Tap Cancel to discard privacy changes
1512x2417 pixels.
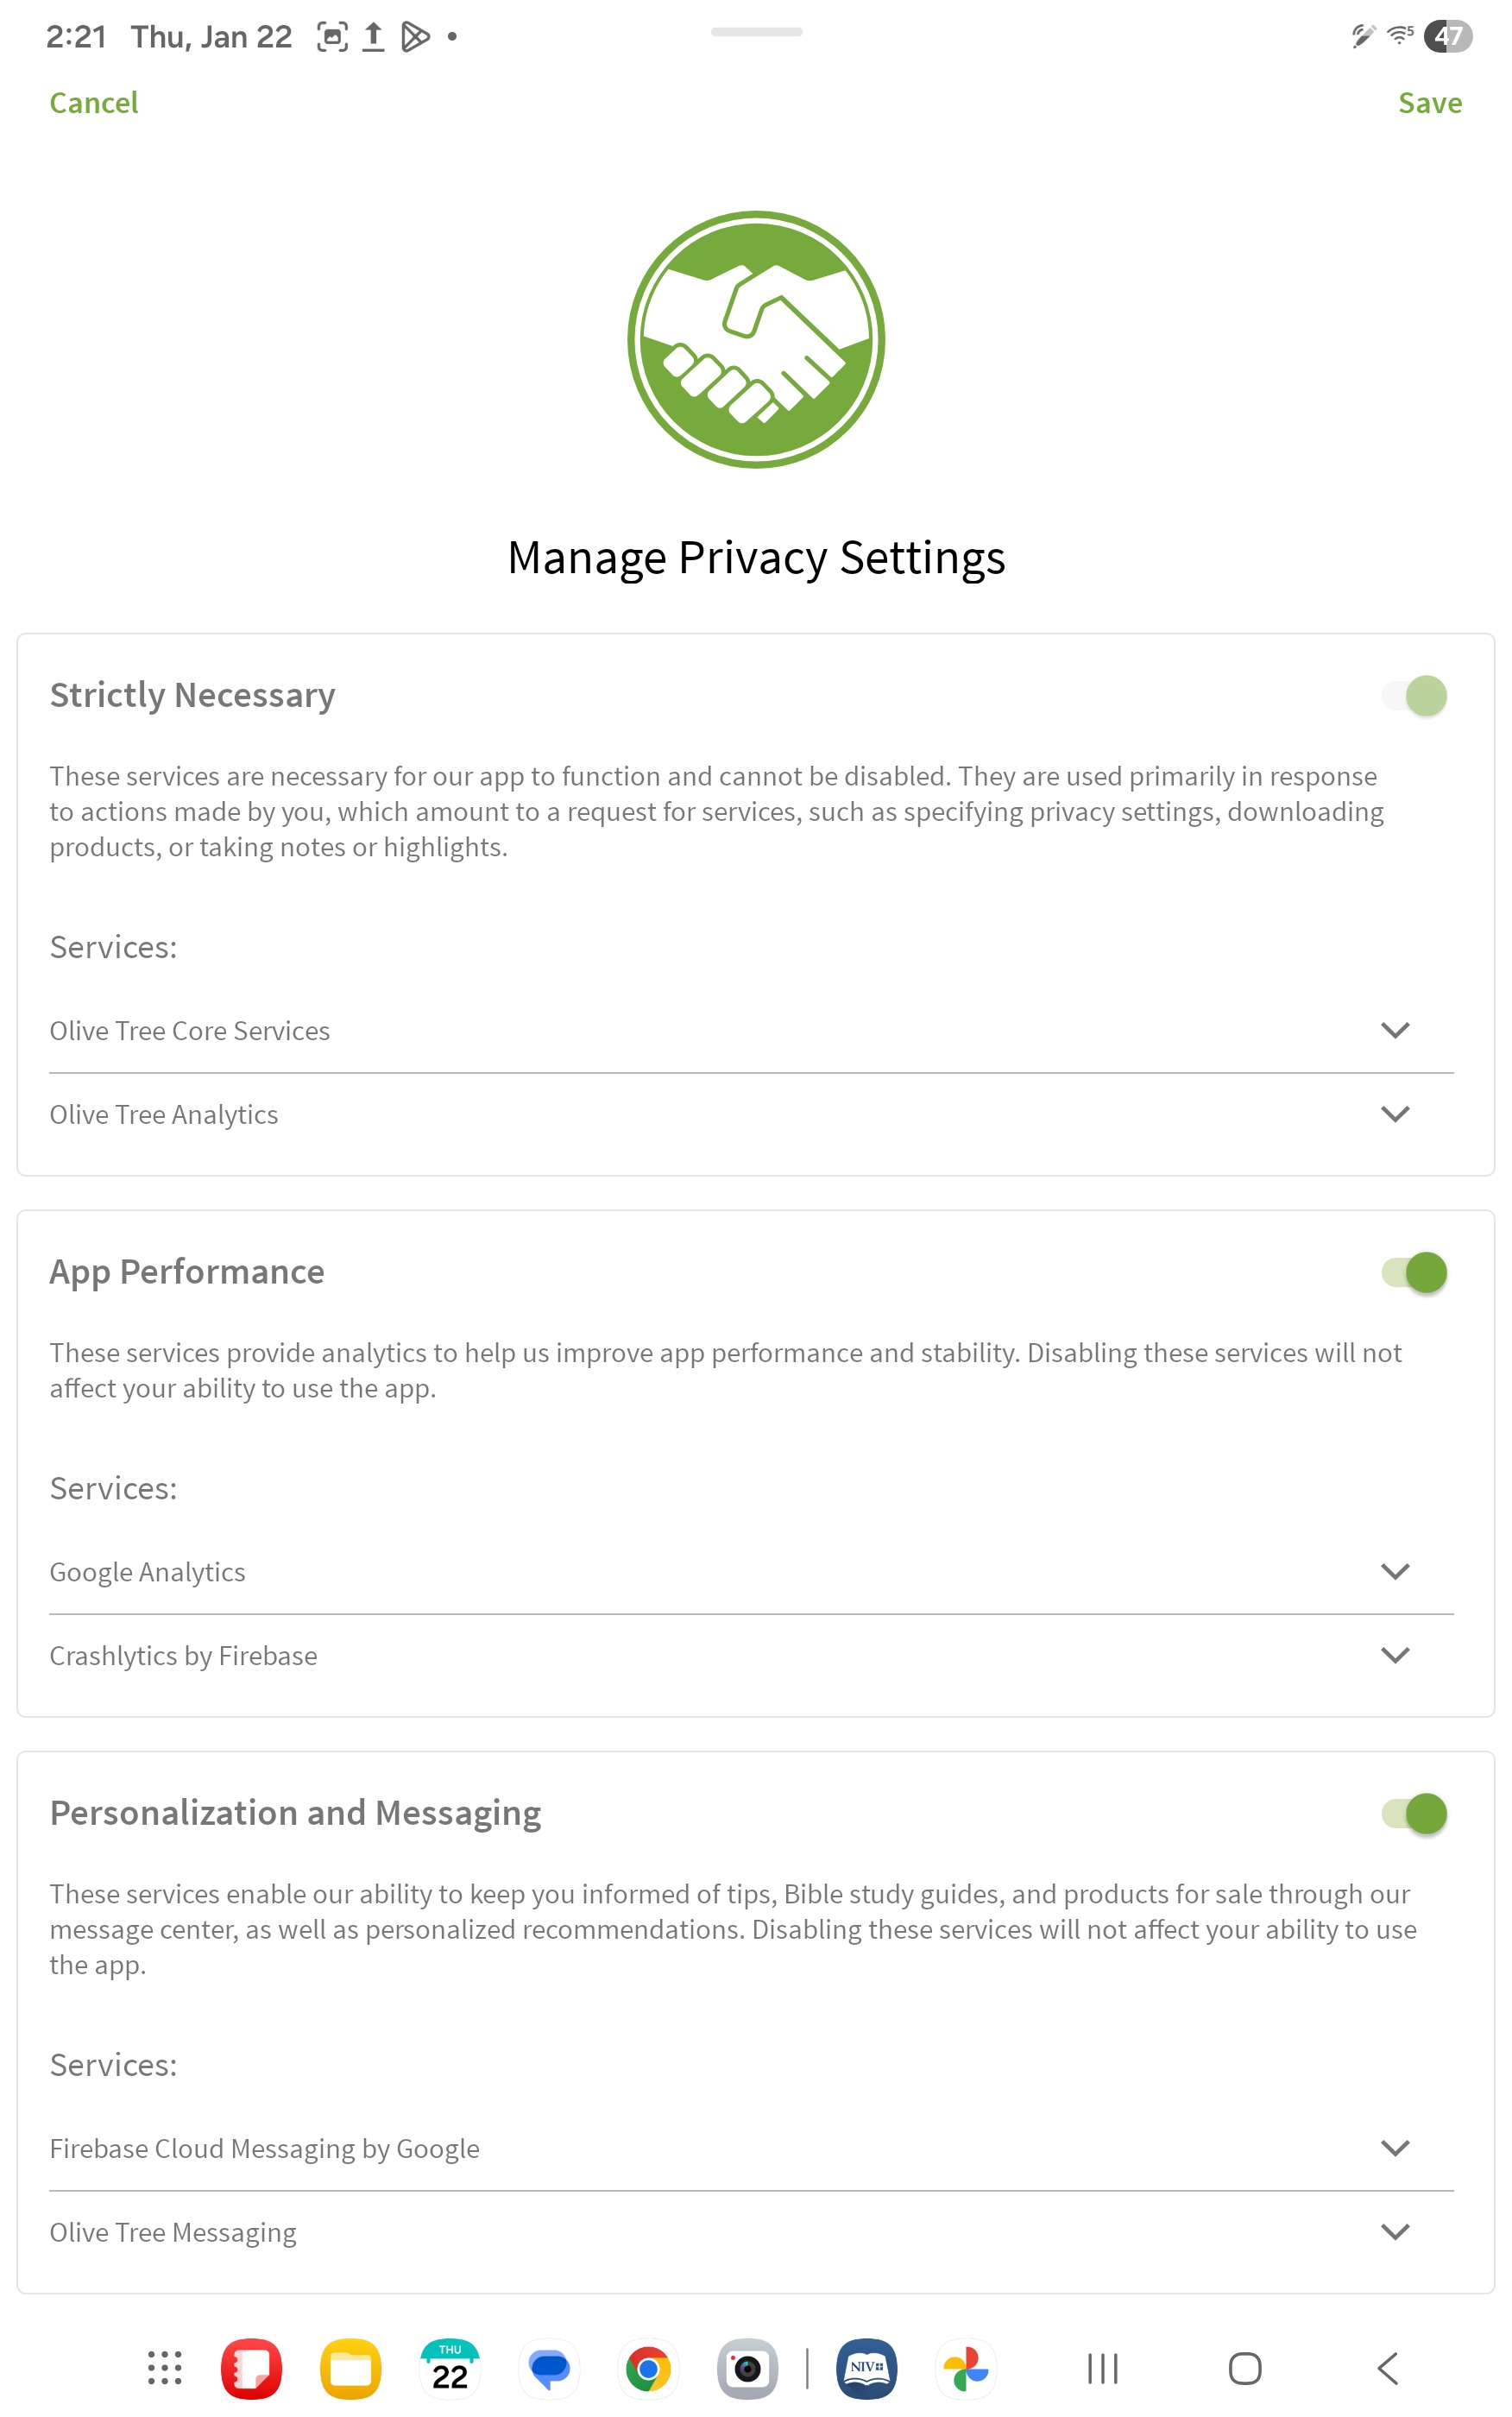pyautogui.click(x=94, y=103)
